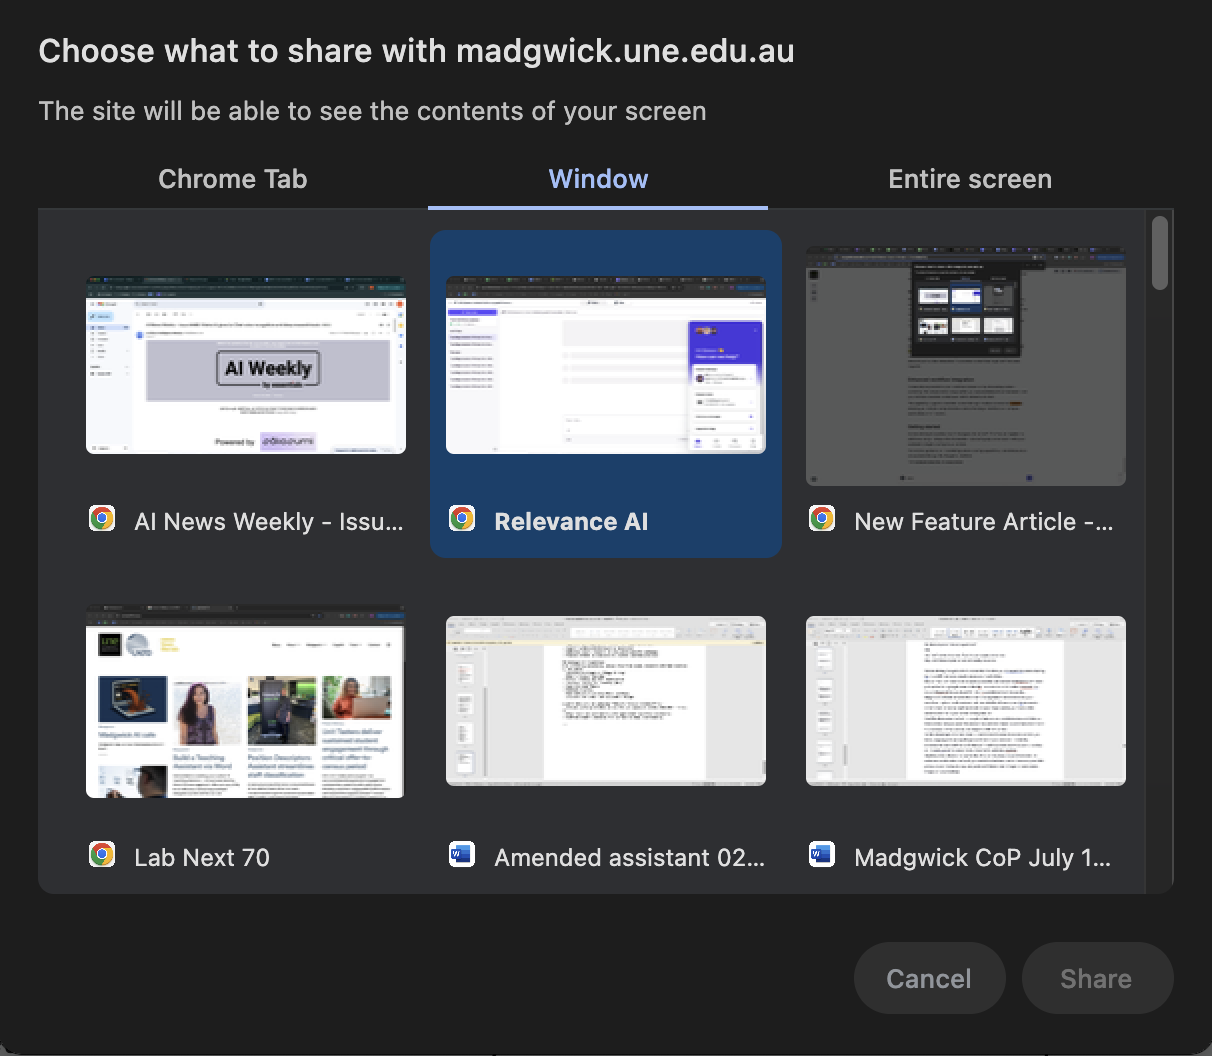Switch to the Chrome Tab tab
This screenshot has width=1212, height=1056.
tap(232, 179)
